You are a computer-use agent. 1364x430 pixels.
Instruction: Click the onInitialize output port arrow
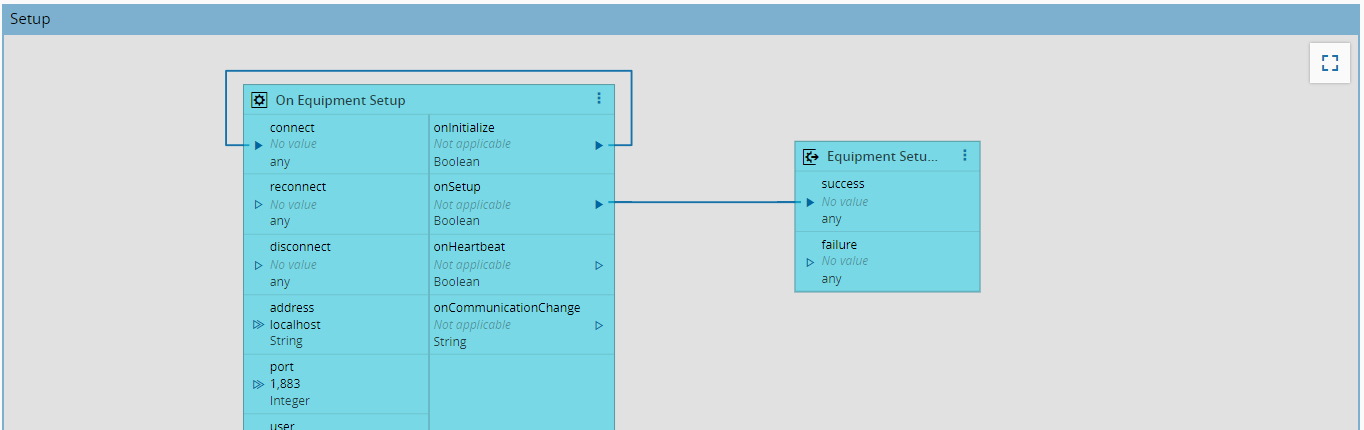click(x=599, y=145)
